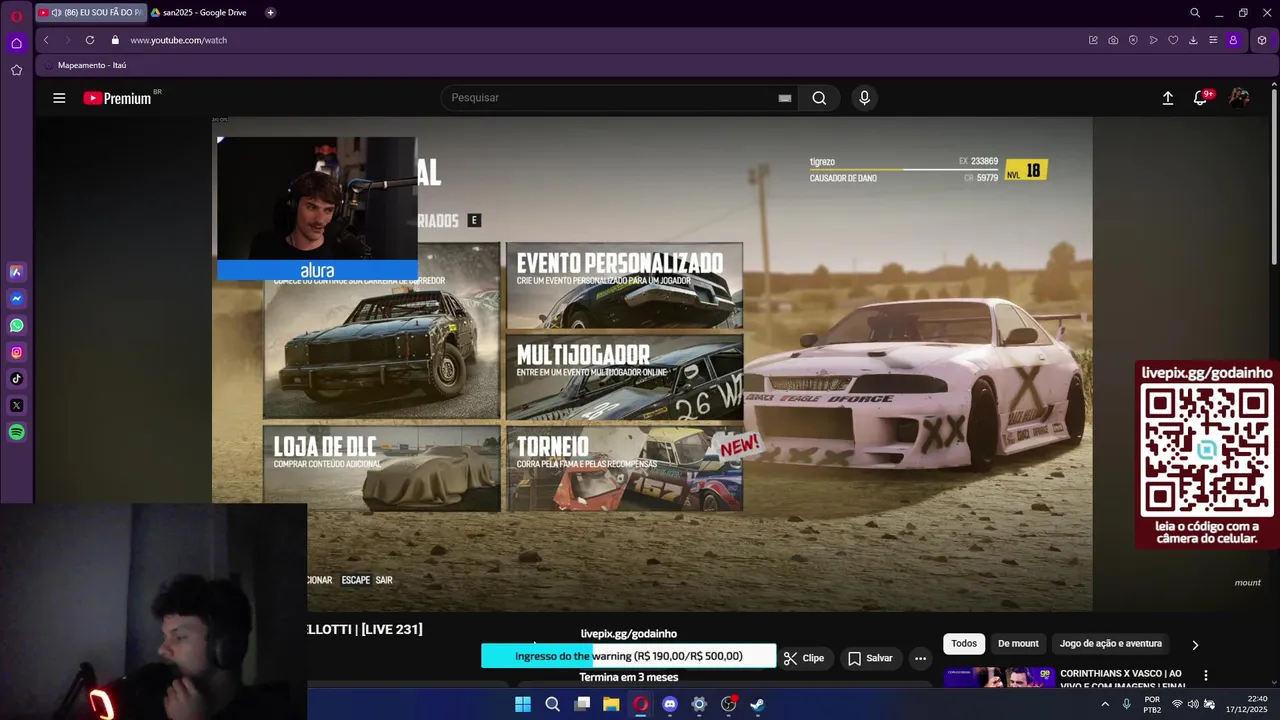Open Opera tab search magnifier icon
1280x720 pixels.
click(1195, 13)
